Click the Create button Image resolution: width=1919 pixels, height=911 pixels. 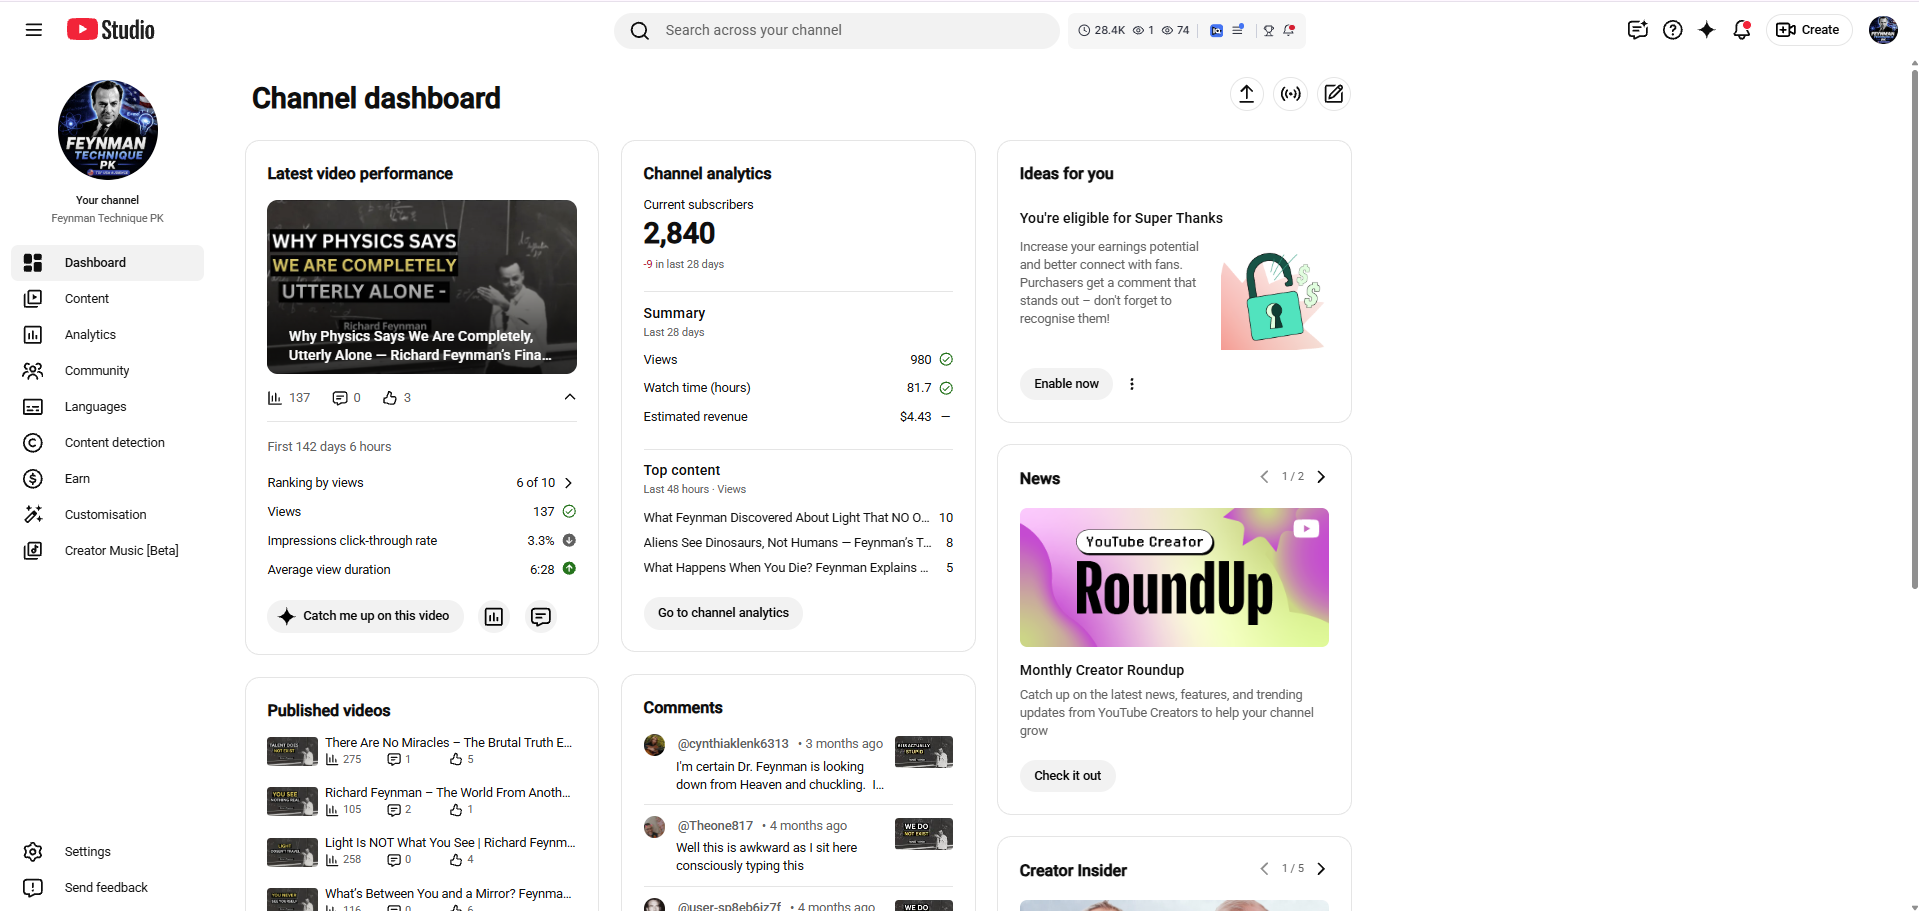coord(1809,30)
